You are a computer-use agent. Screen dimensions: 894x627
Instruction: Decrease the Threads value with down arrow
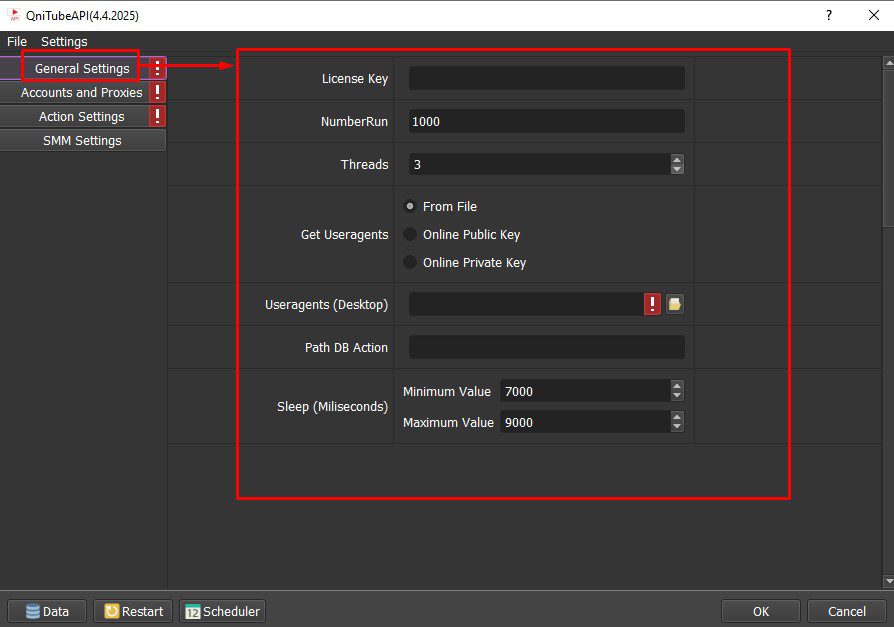tap(677, 169)
